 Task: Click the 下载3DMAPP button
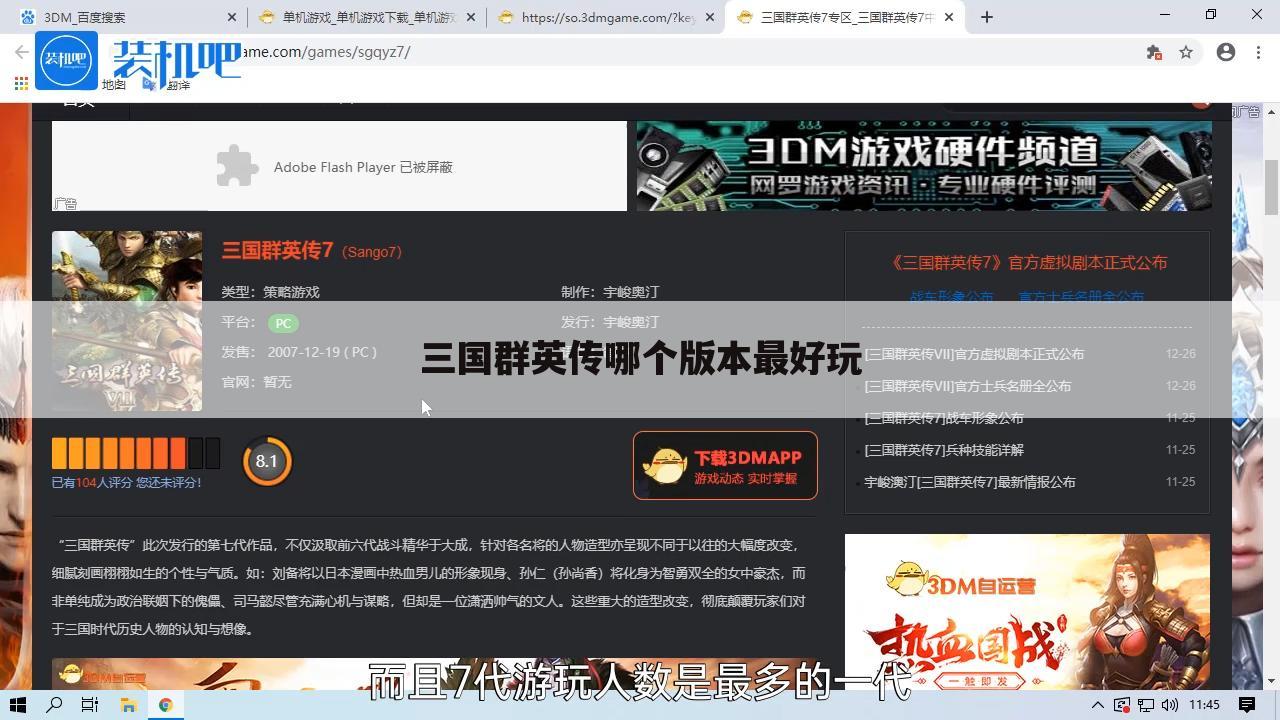tap(725, 465)
